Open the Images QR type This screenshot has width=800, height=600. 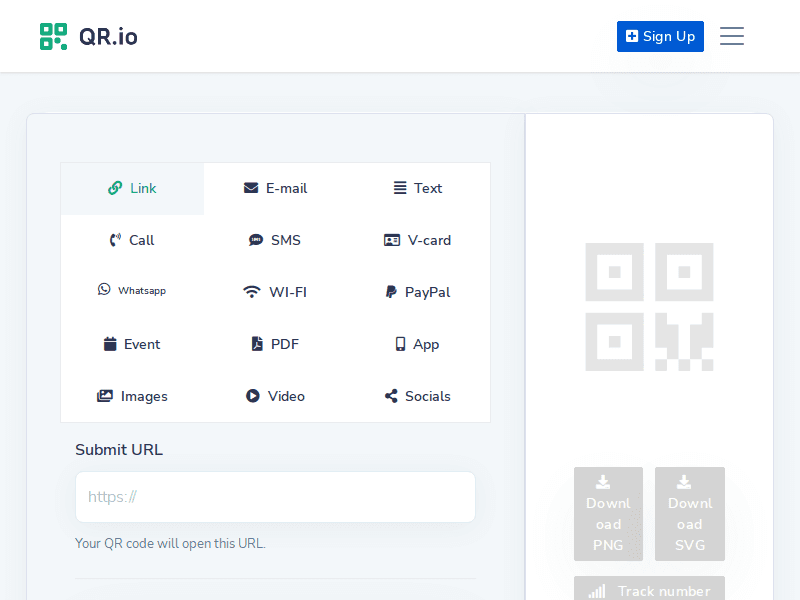pos(132,396)
